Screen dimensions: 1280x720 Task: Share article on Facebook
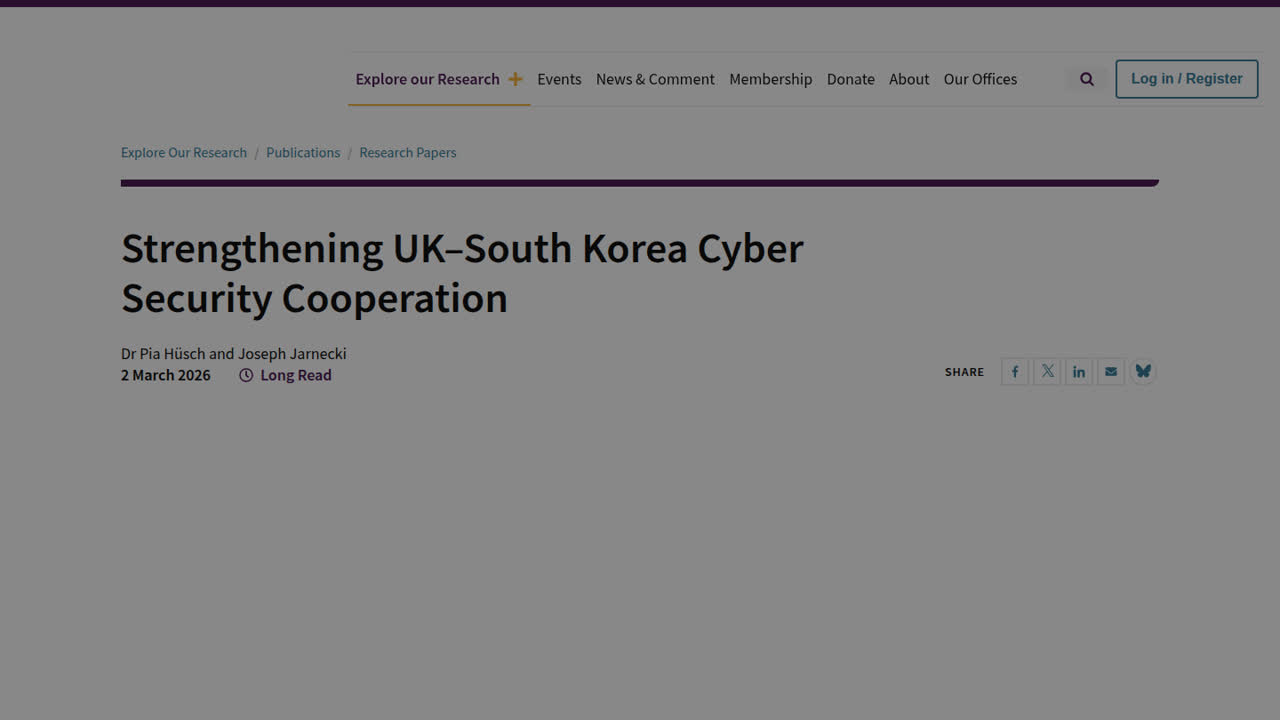1015,372
